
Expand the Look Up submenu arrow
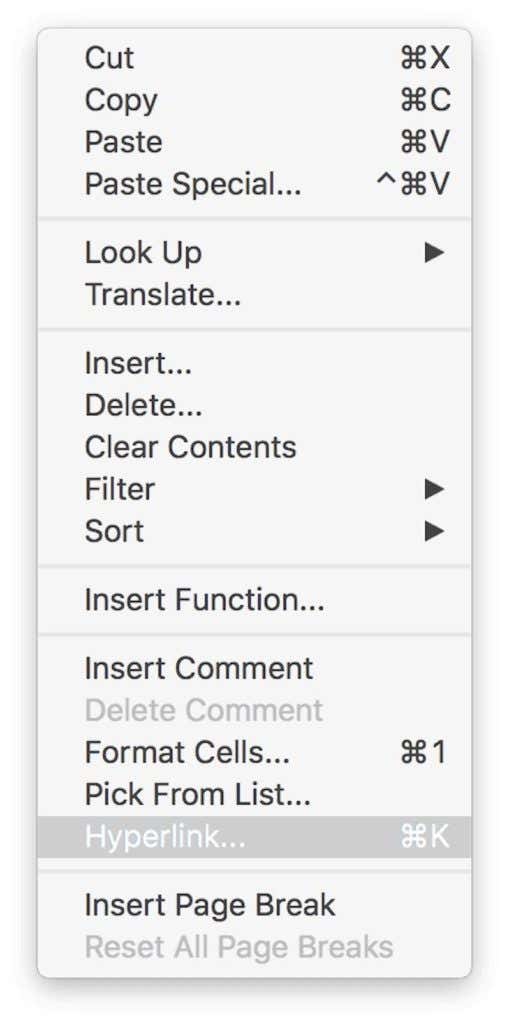(x=435, y=253)
